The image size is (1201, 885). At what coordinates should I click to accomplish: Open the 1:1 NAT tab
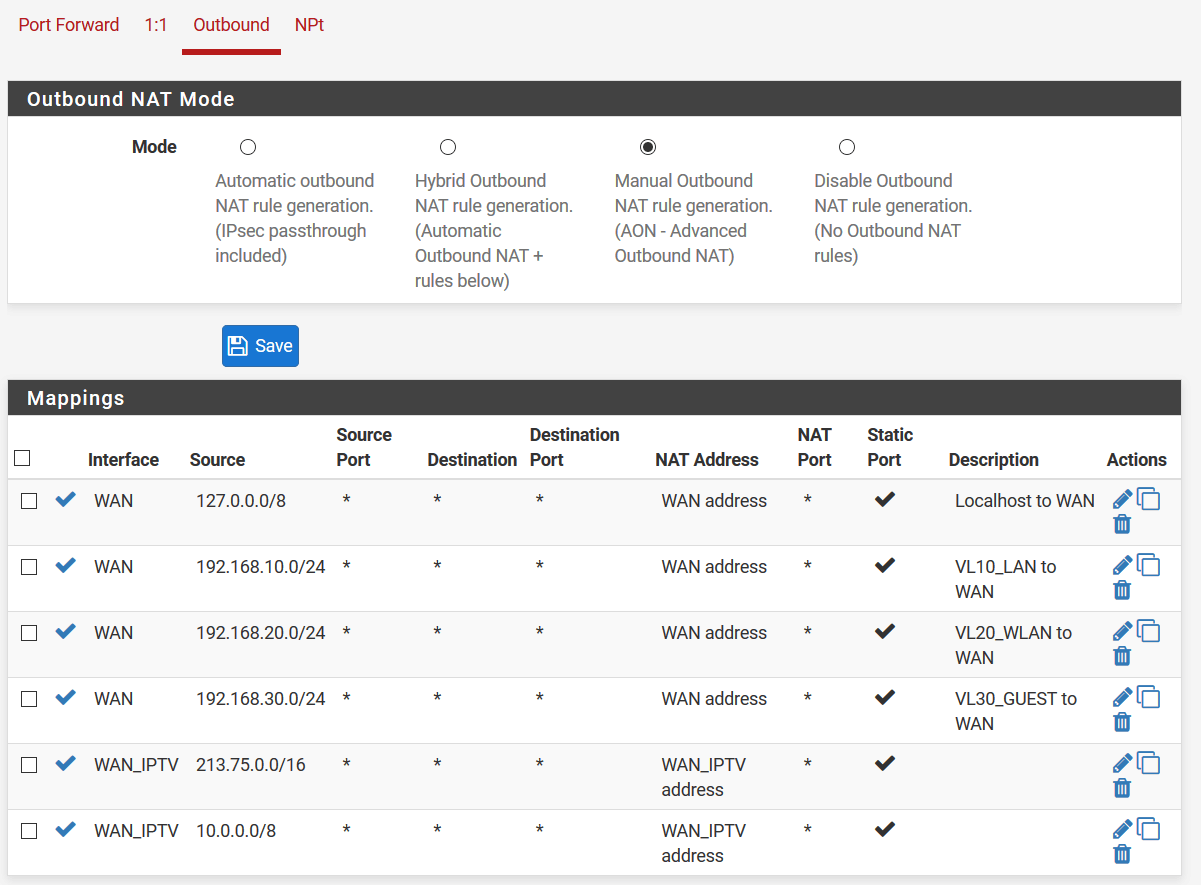(156, 25)
